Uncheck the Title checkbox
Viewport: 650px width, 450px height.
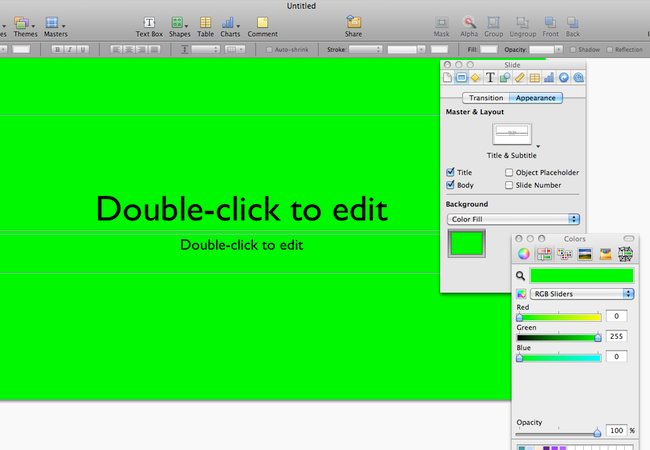(x=450, y=172)
